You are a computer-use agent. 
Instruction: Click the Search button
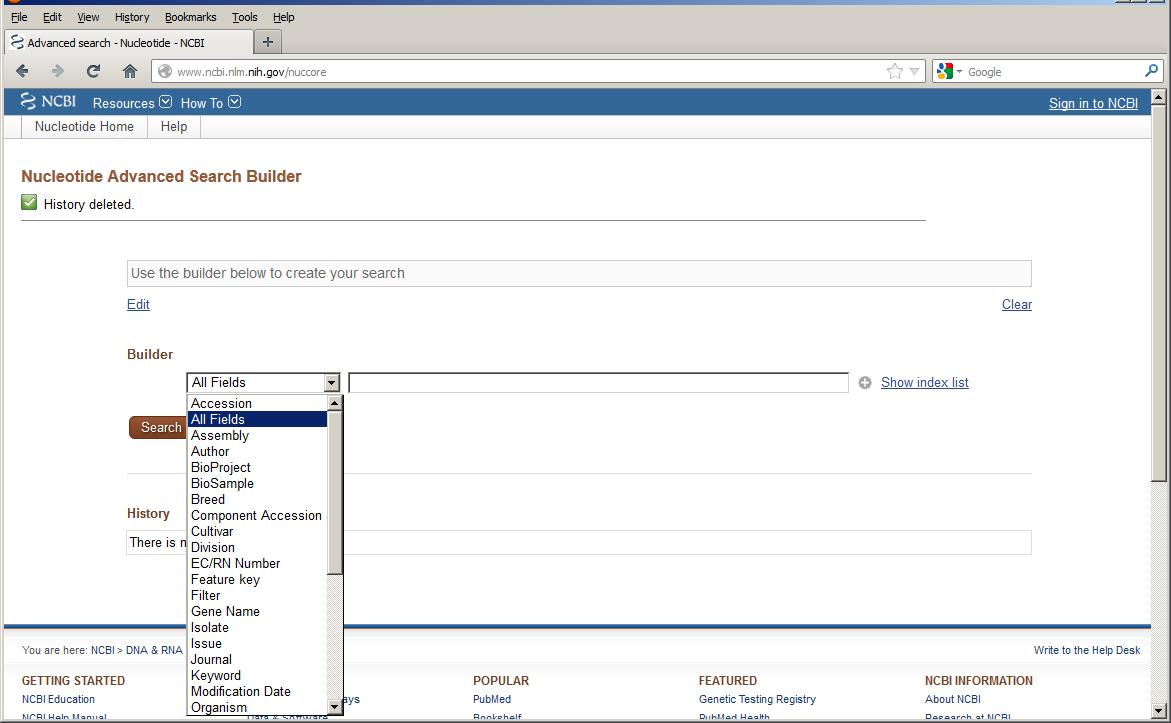pyautogui.click(x=158, y=427)
